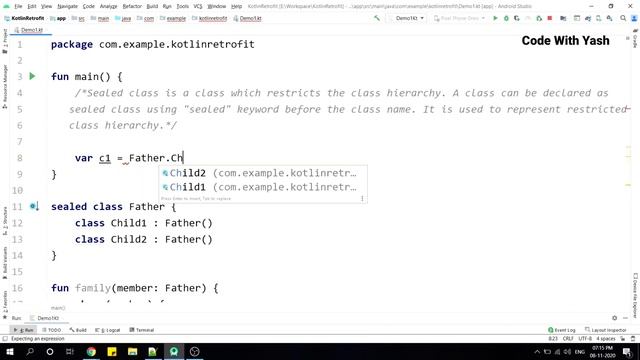Open the completion popup's three-dot options

pos(362,198)
